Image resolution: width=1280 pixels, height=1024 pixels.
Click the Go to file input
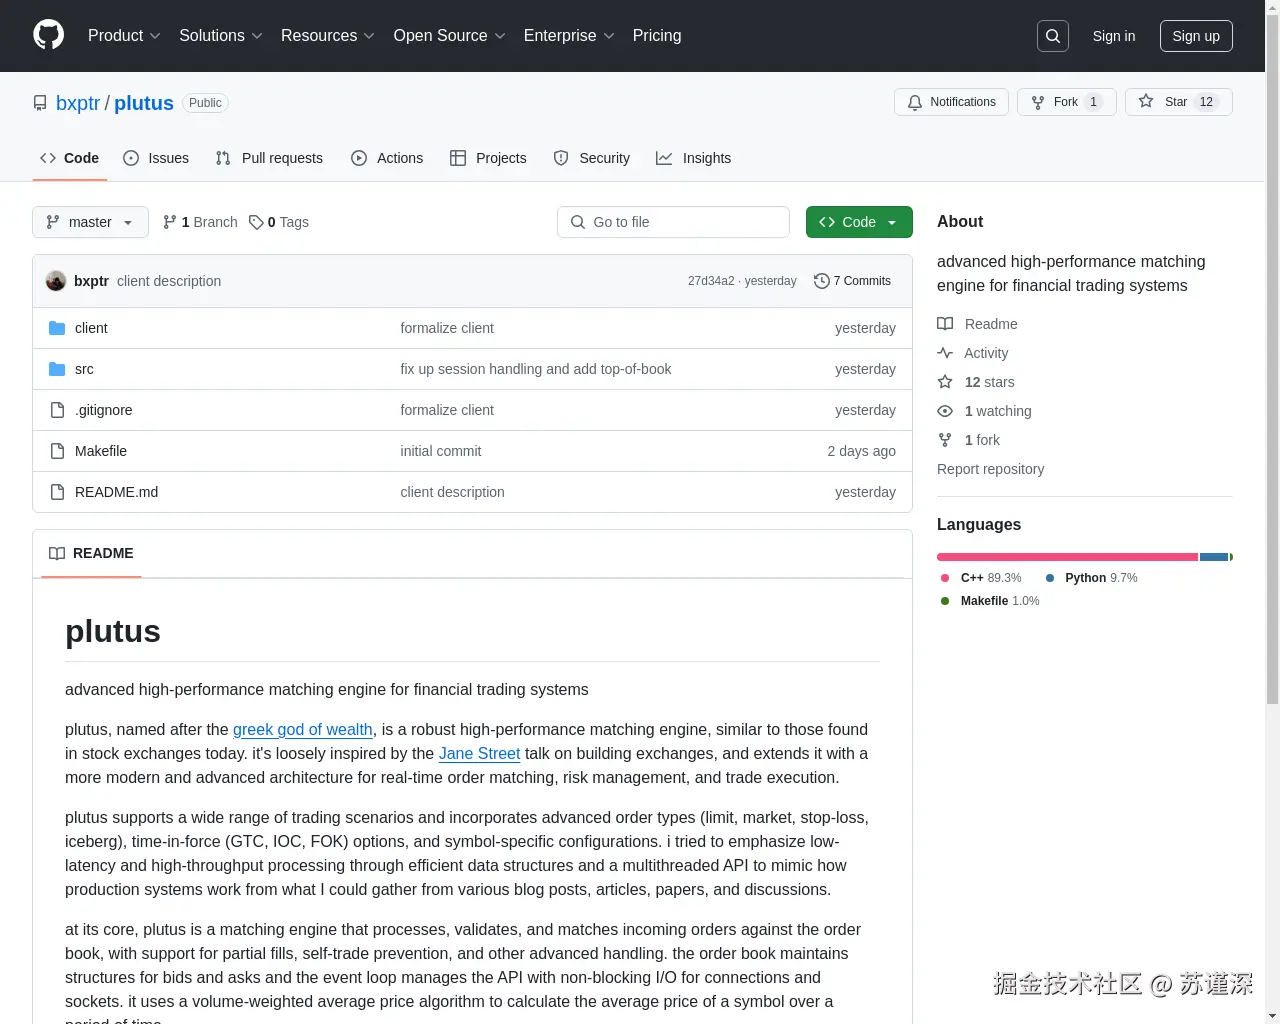(x=673, y=222)
